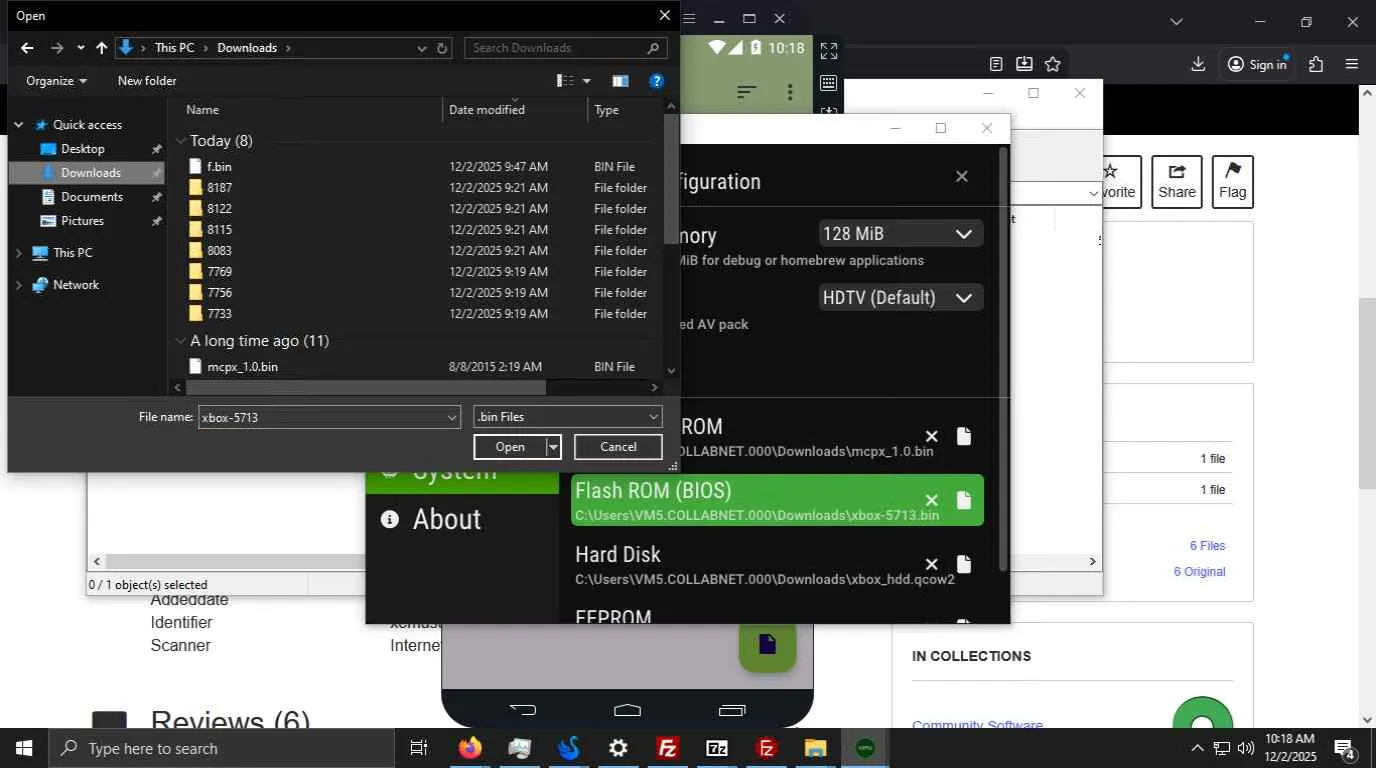Create a New folder
This screenshot has height=768, width=1376.
(x=147, y=81)
